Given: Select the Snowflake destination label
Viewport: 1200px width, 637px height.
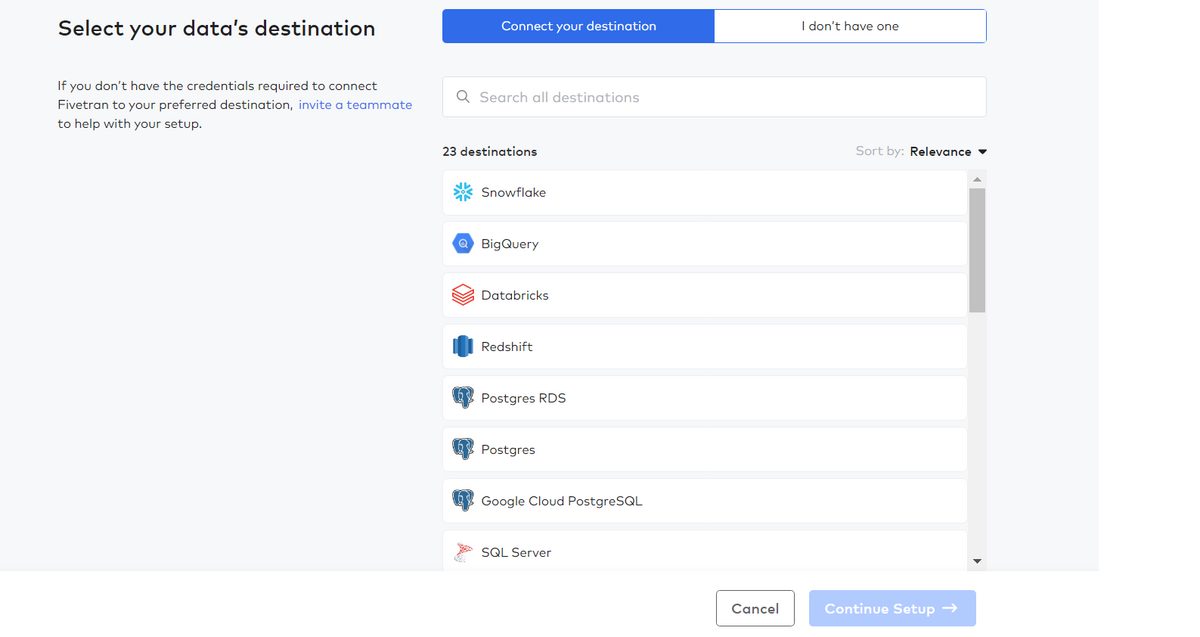Looking at the screenshot, I should tap(513, 192).
